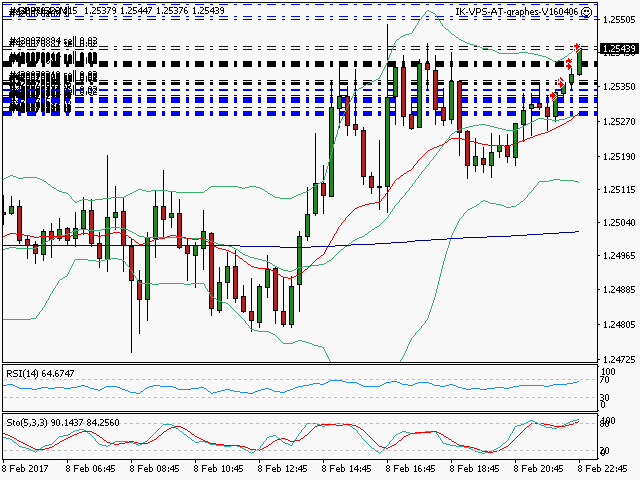640x480 pixels.
Task: Click the RSI 70 level scale label
Action: pos(605,380)
